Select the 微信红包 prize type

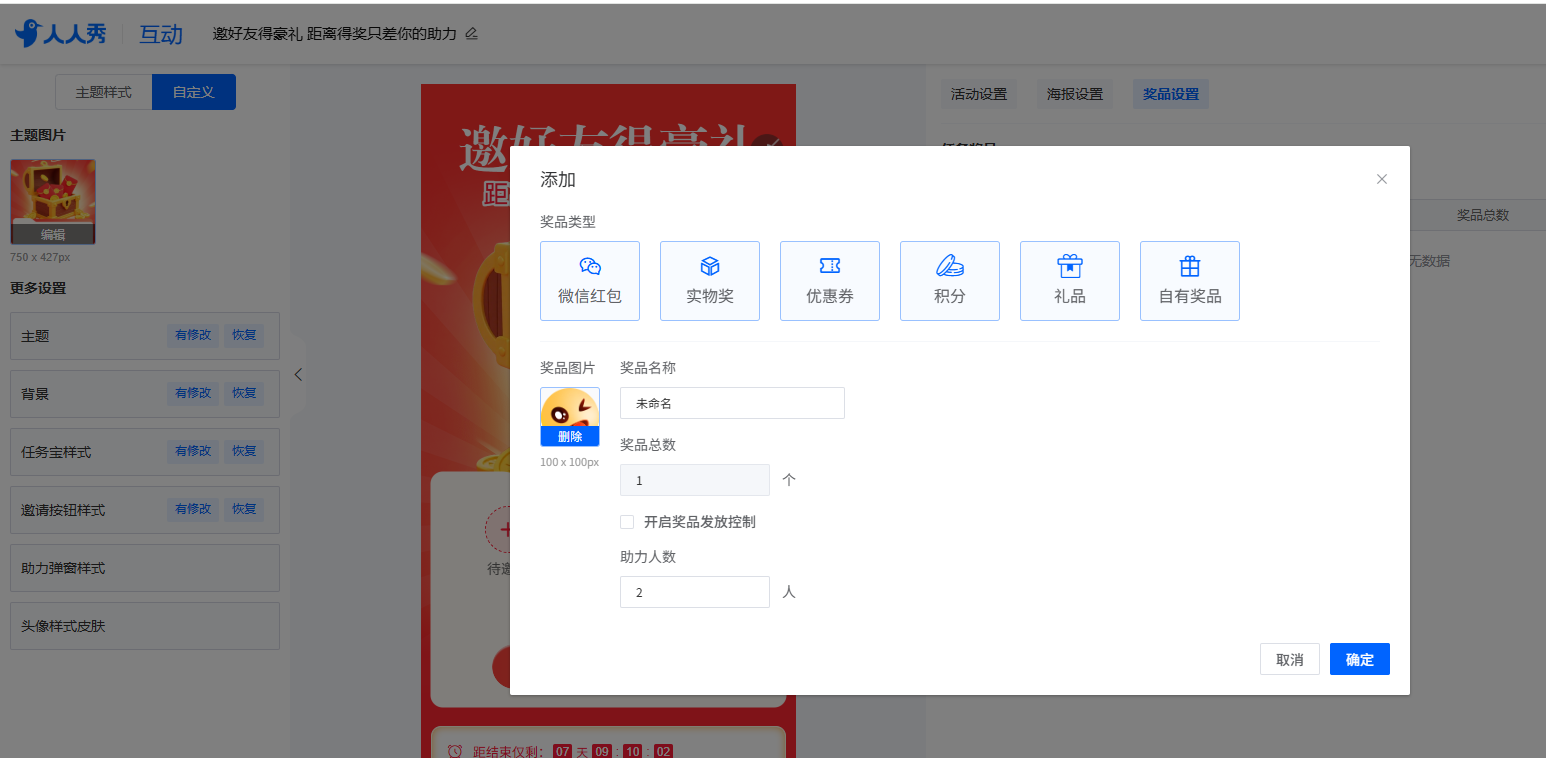590,281
